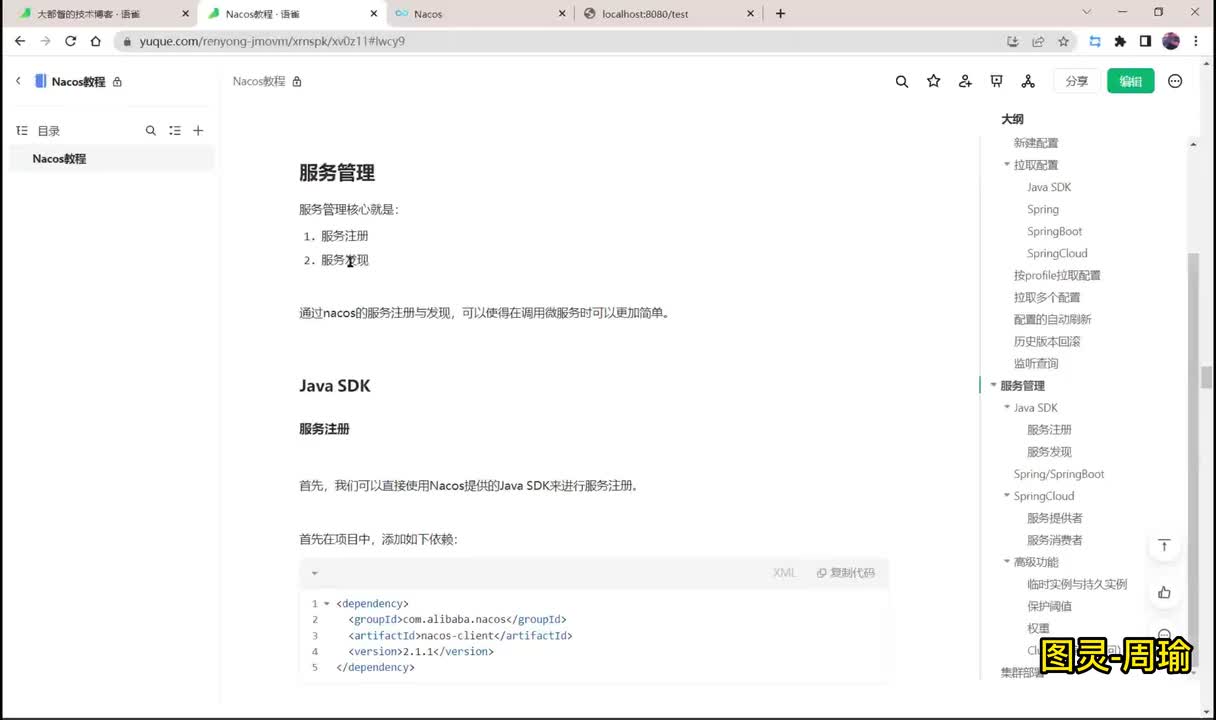The height and width of the screenshot is (720, 1216).
Task: Click the Nacos教程 breadcrumb above the document
Action: pyautogui.click(x=259, y=81)
